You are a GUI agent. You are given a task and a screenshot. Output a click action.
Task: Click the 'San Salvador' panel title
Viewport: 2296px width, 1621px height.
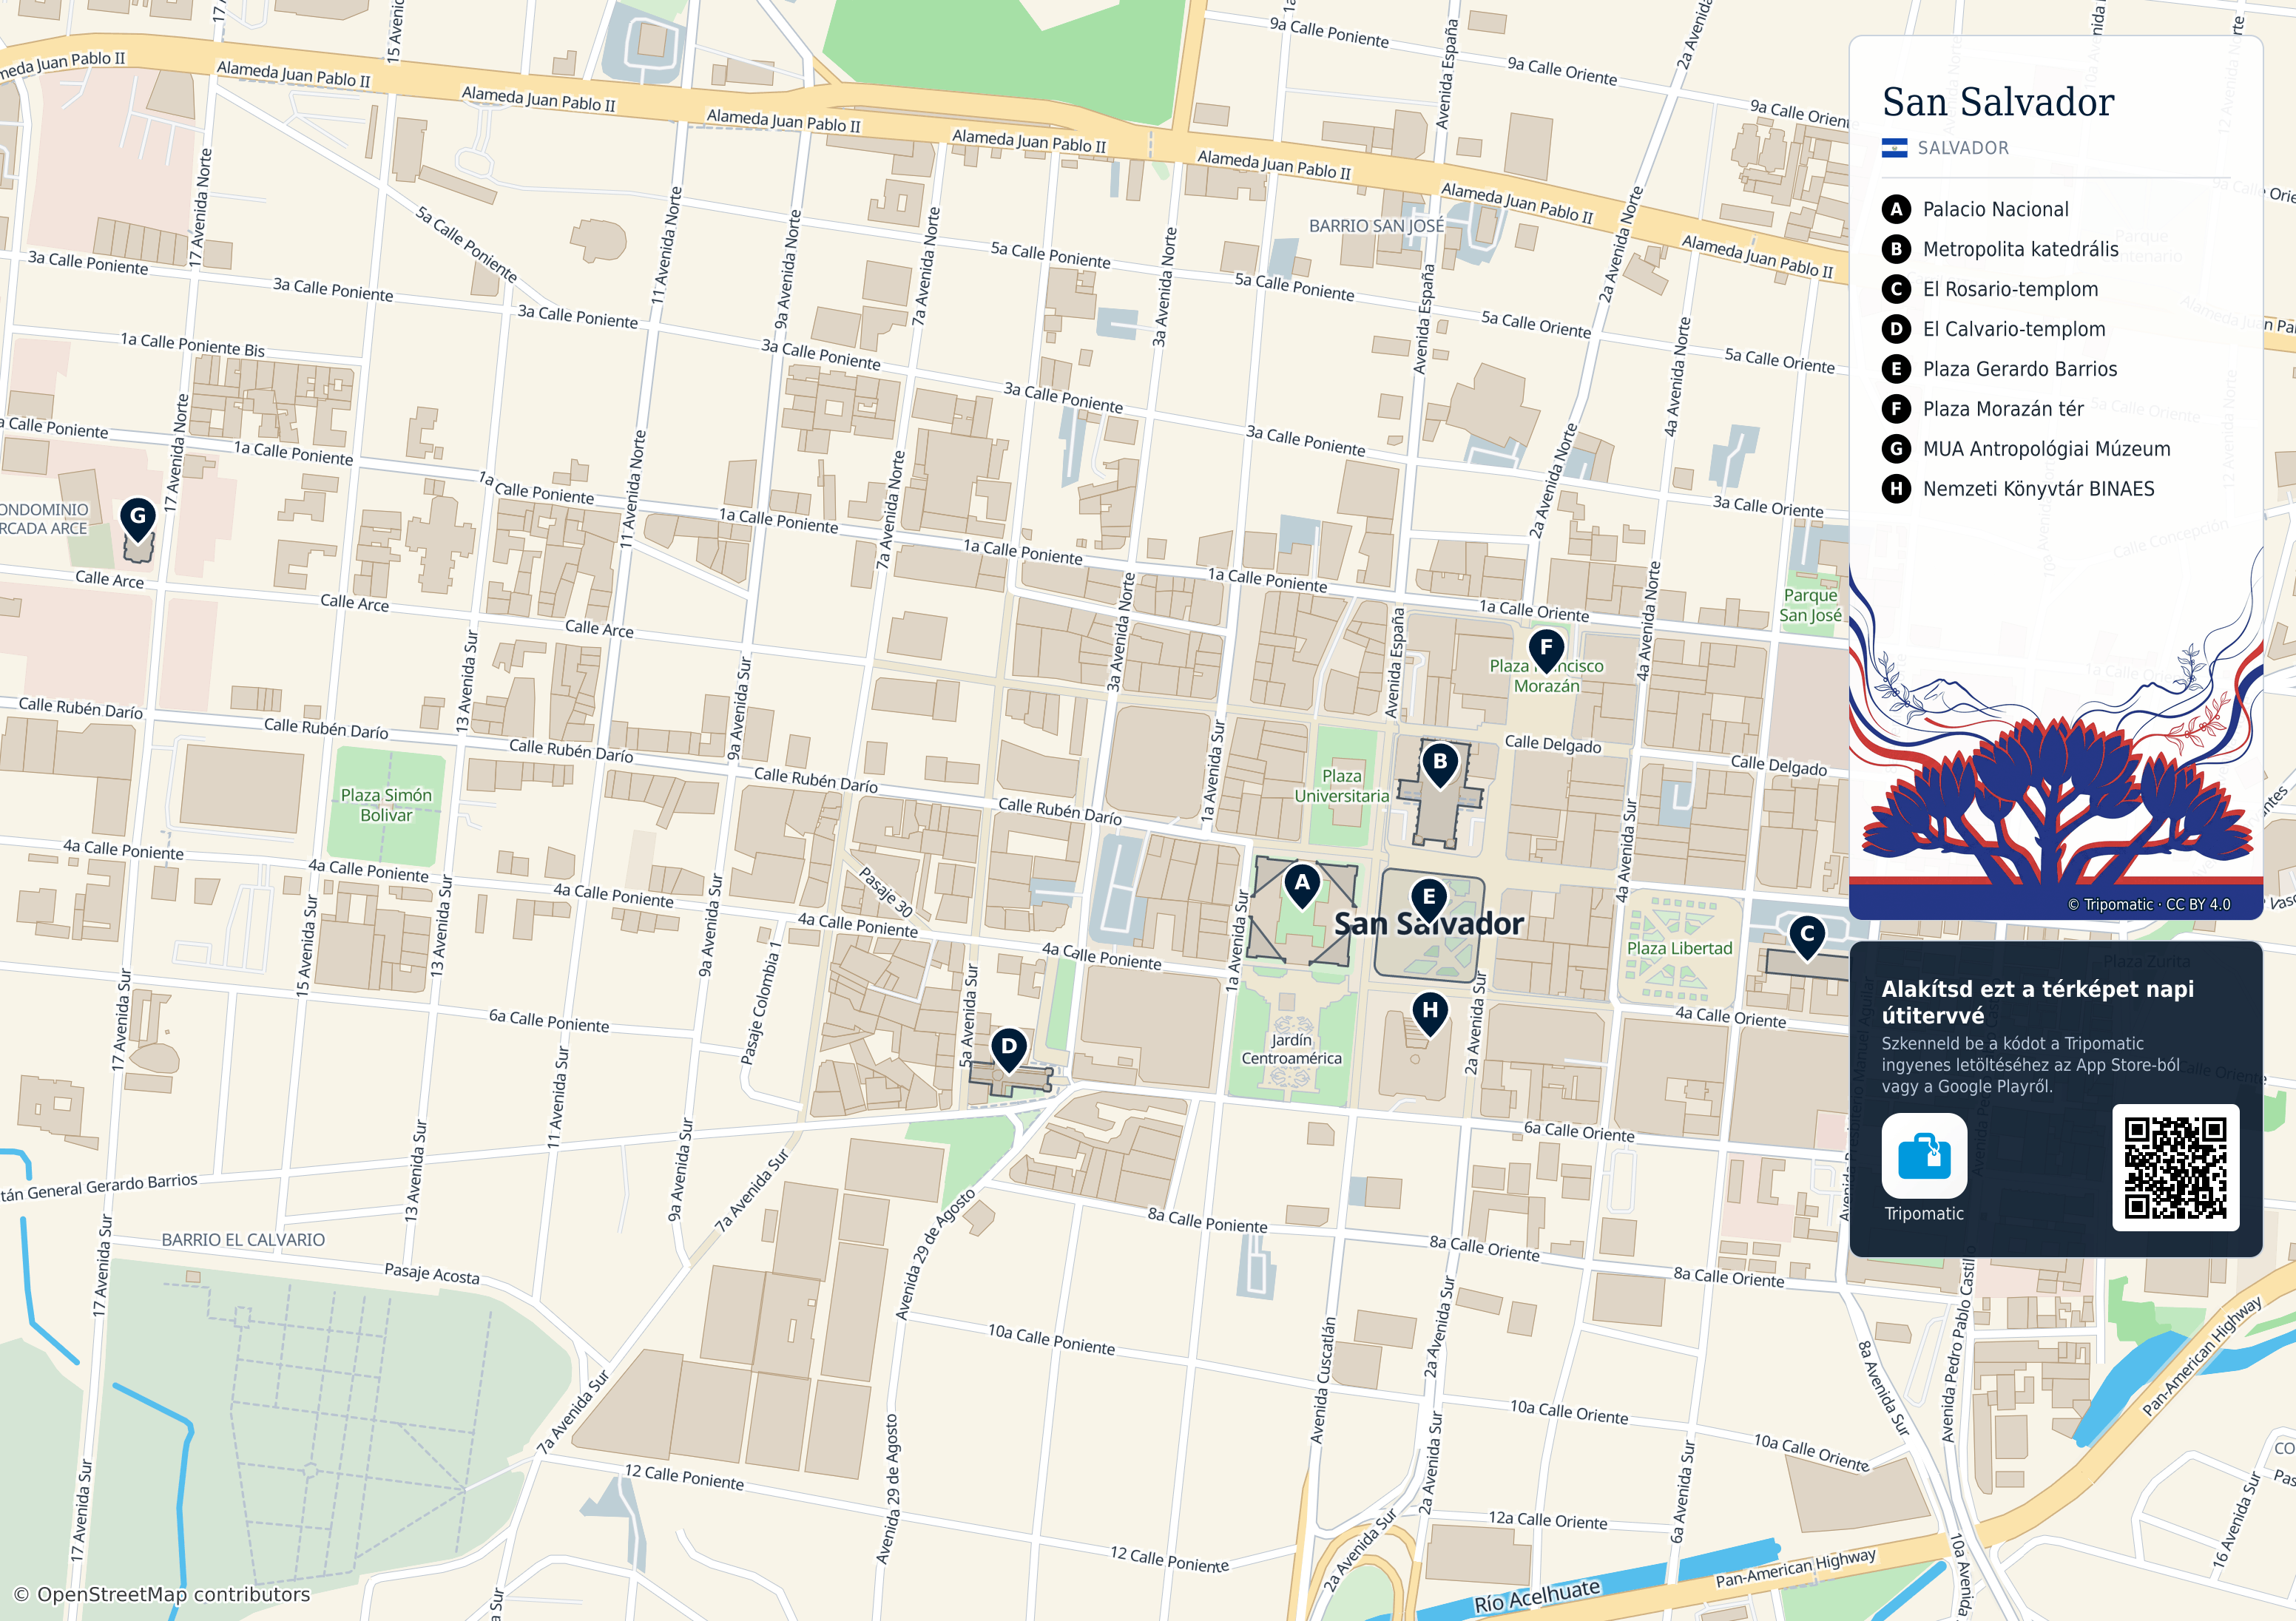tap(1998, 102)
